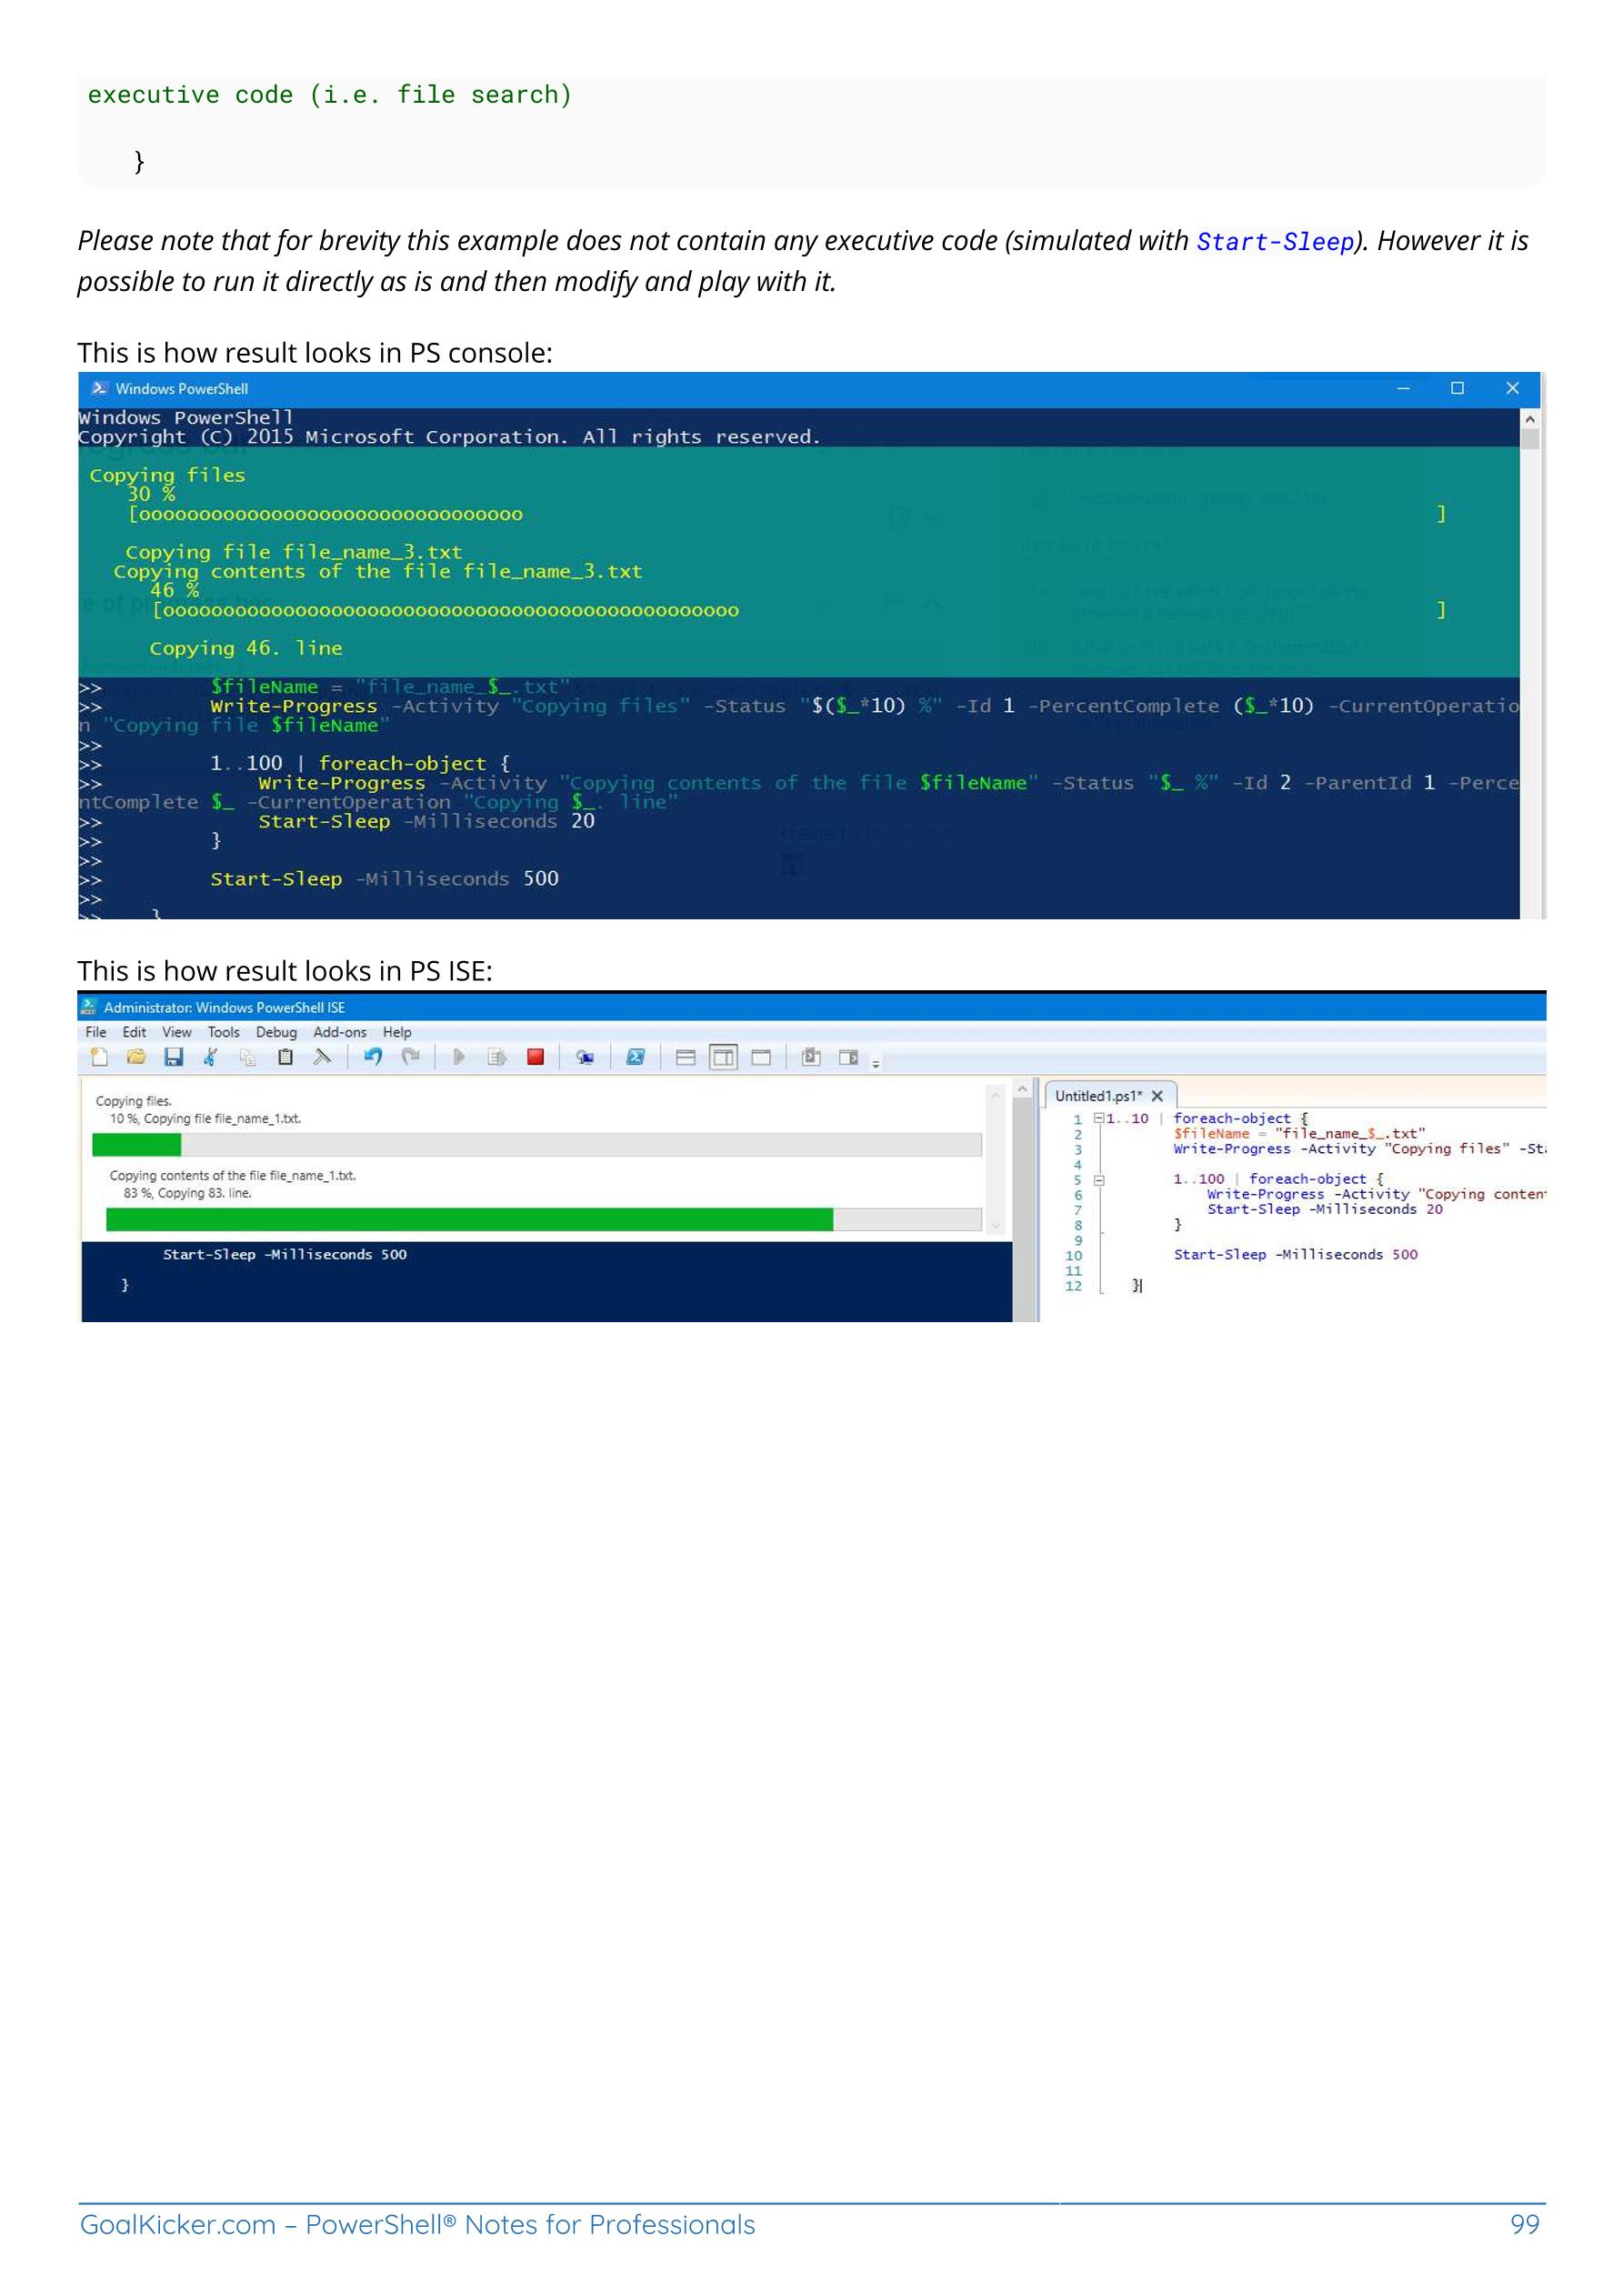Click New script icon in ISE toolbar
Screen dimensions: 1623x2296
point(98,1057)
